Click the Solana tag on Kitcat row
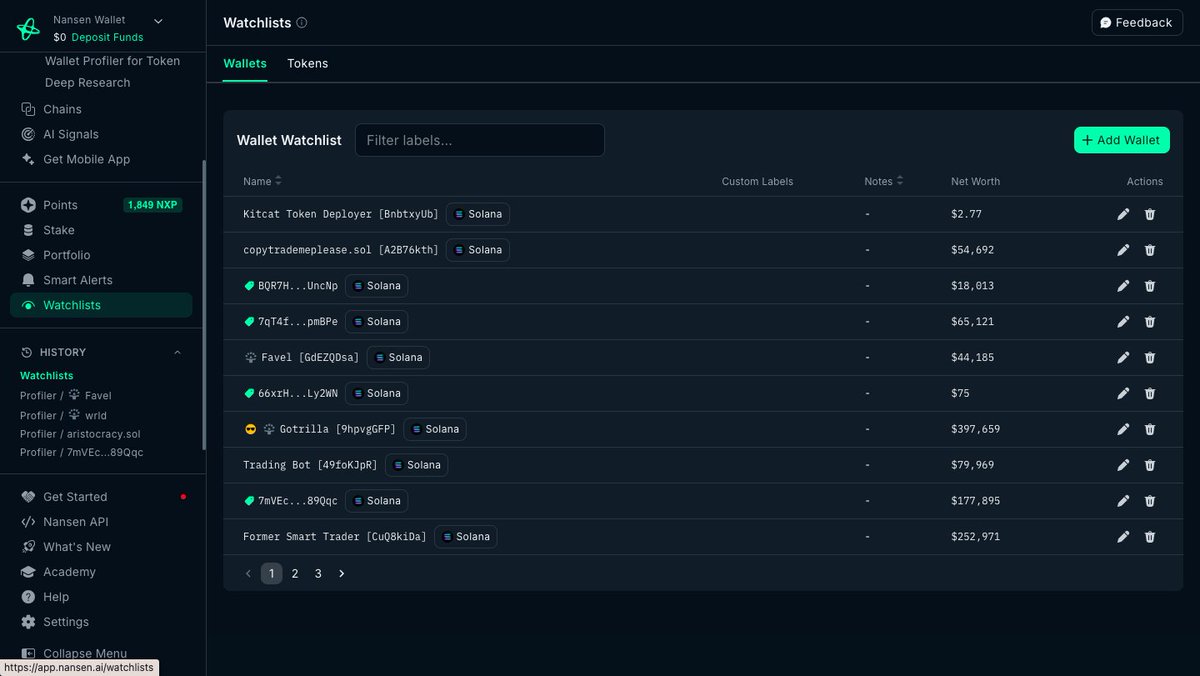Viewport: 1200px width, 676px height. (478, 214)
